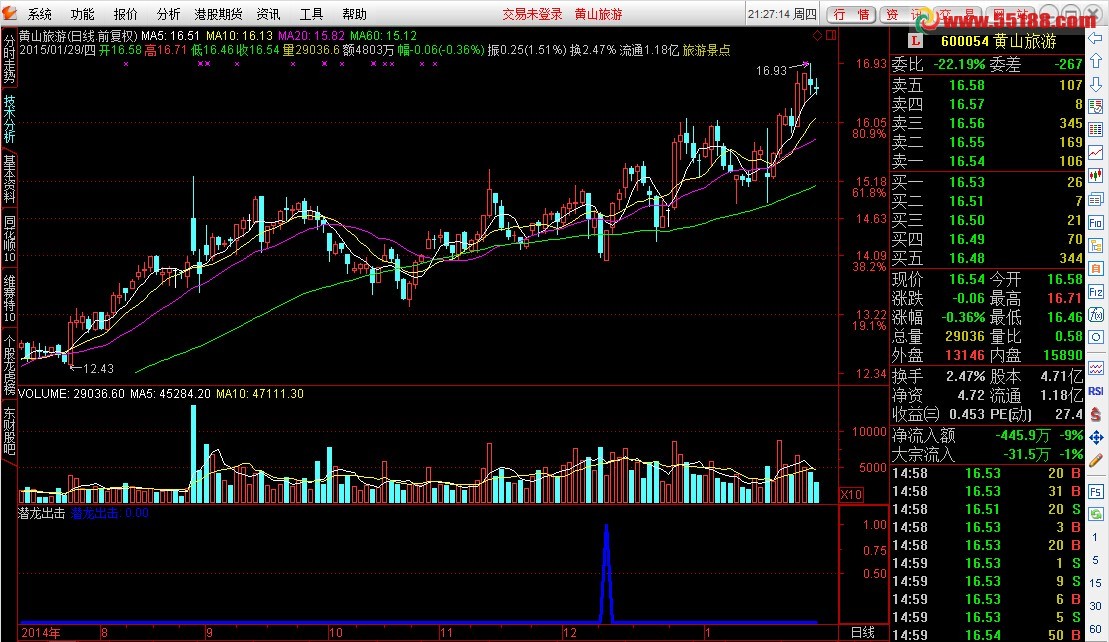Viewport: 1109px width, 642px height.
Task: Open the stacked windows icon in right toolbar
Action: pos(1096,199)
